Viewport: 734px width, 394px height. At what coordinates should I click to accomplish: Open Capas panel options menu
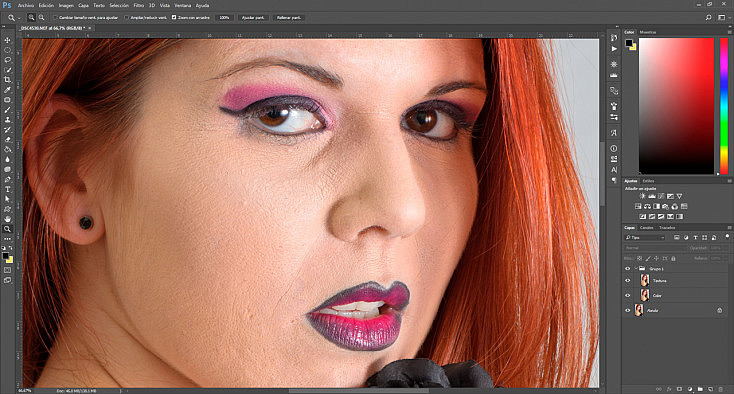[x=729, y=228]
